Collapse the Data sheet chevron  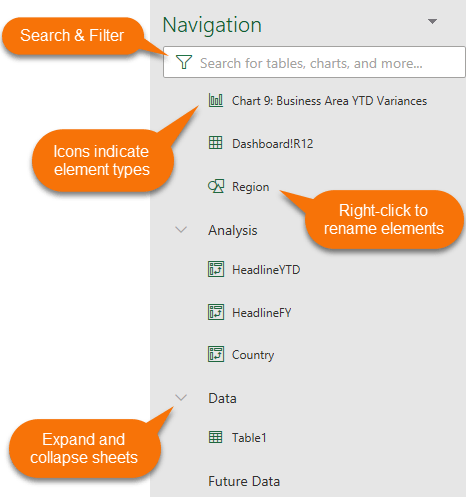[181, 397]
